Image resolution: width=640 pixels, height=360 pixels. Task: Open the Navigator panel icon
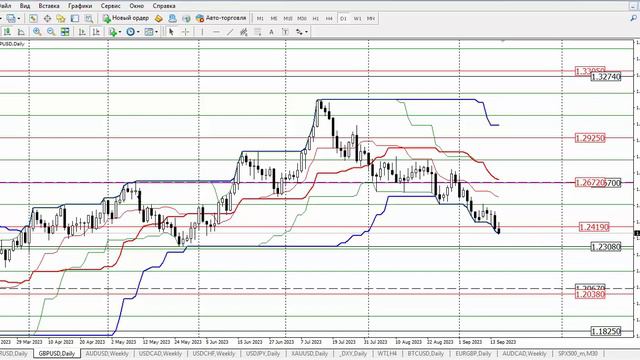coord(61,18)
